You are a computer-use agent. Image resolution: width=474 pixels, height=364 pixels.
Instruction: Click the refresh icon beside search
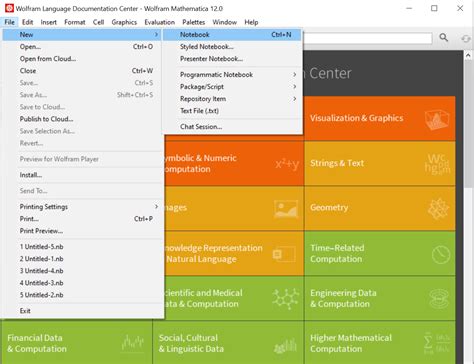point(466,39)
